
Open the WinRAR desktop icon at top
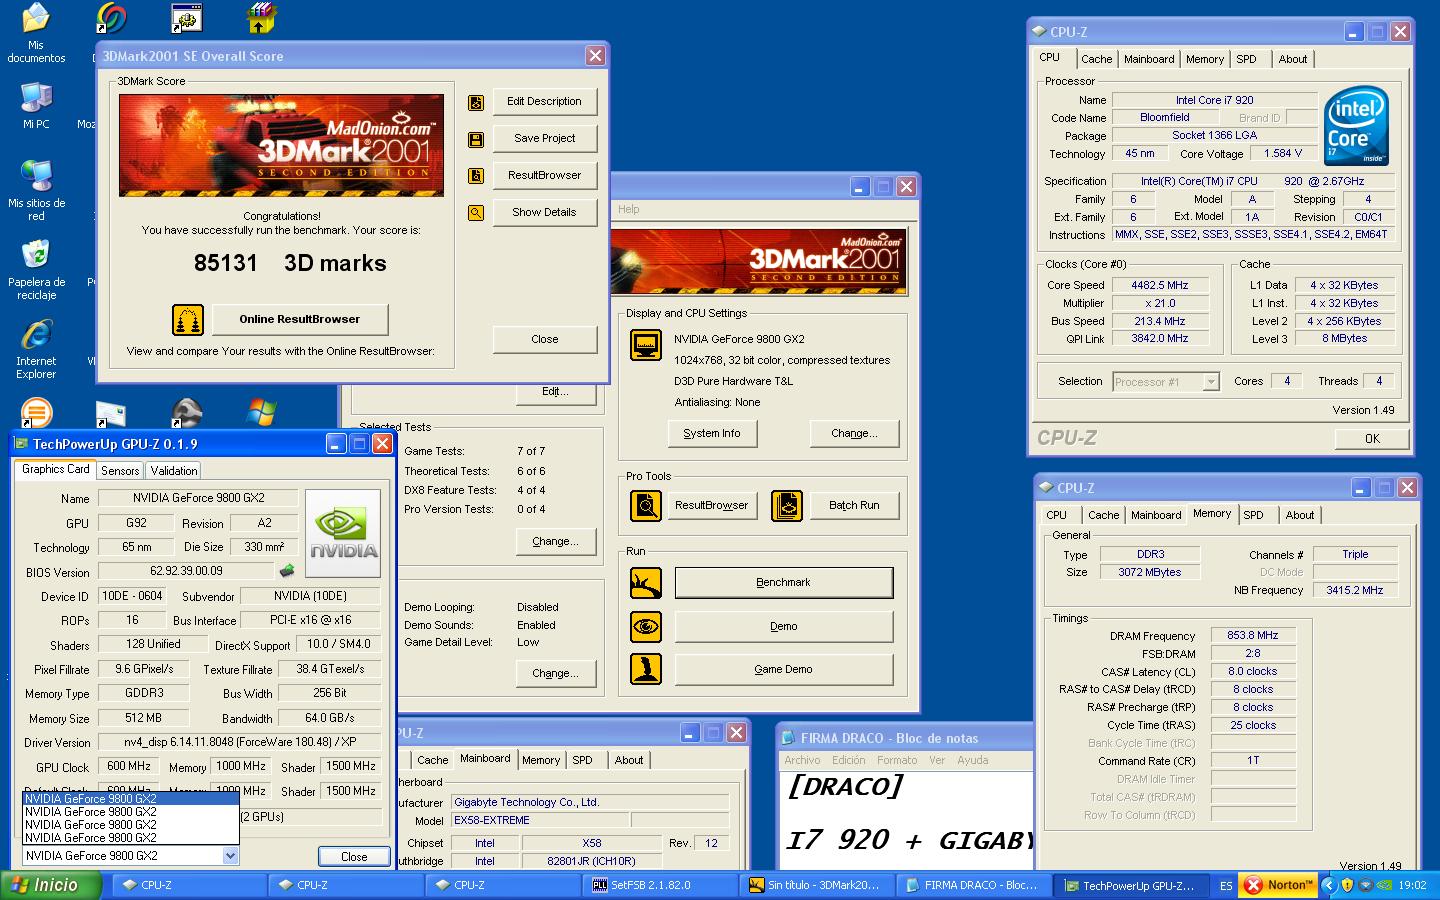[x=260, y=17]
